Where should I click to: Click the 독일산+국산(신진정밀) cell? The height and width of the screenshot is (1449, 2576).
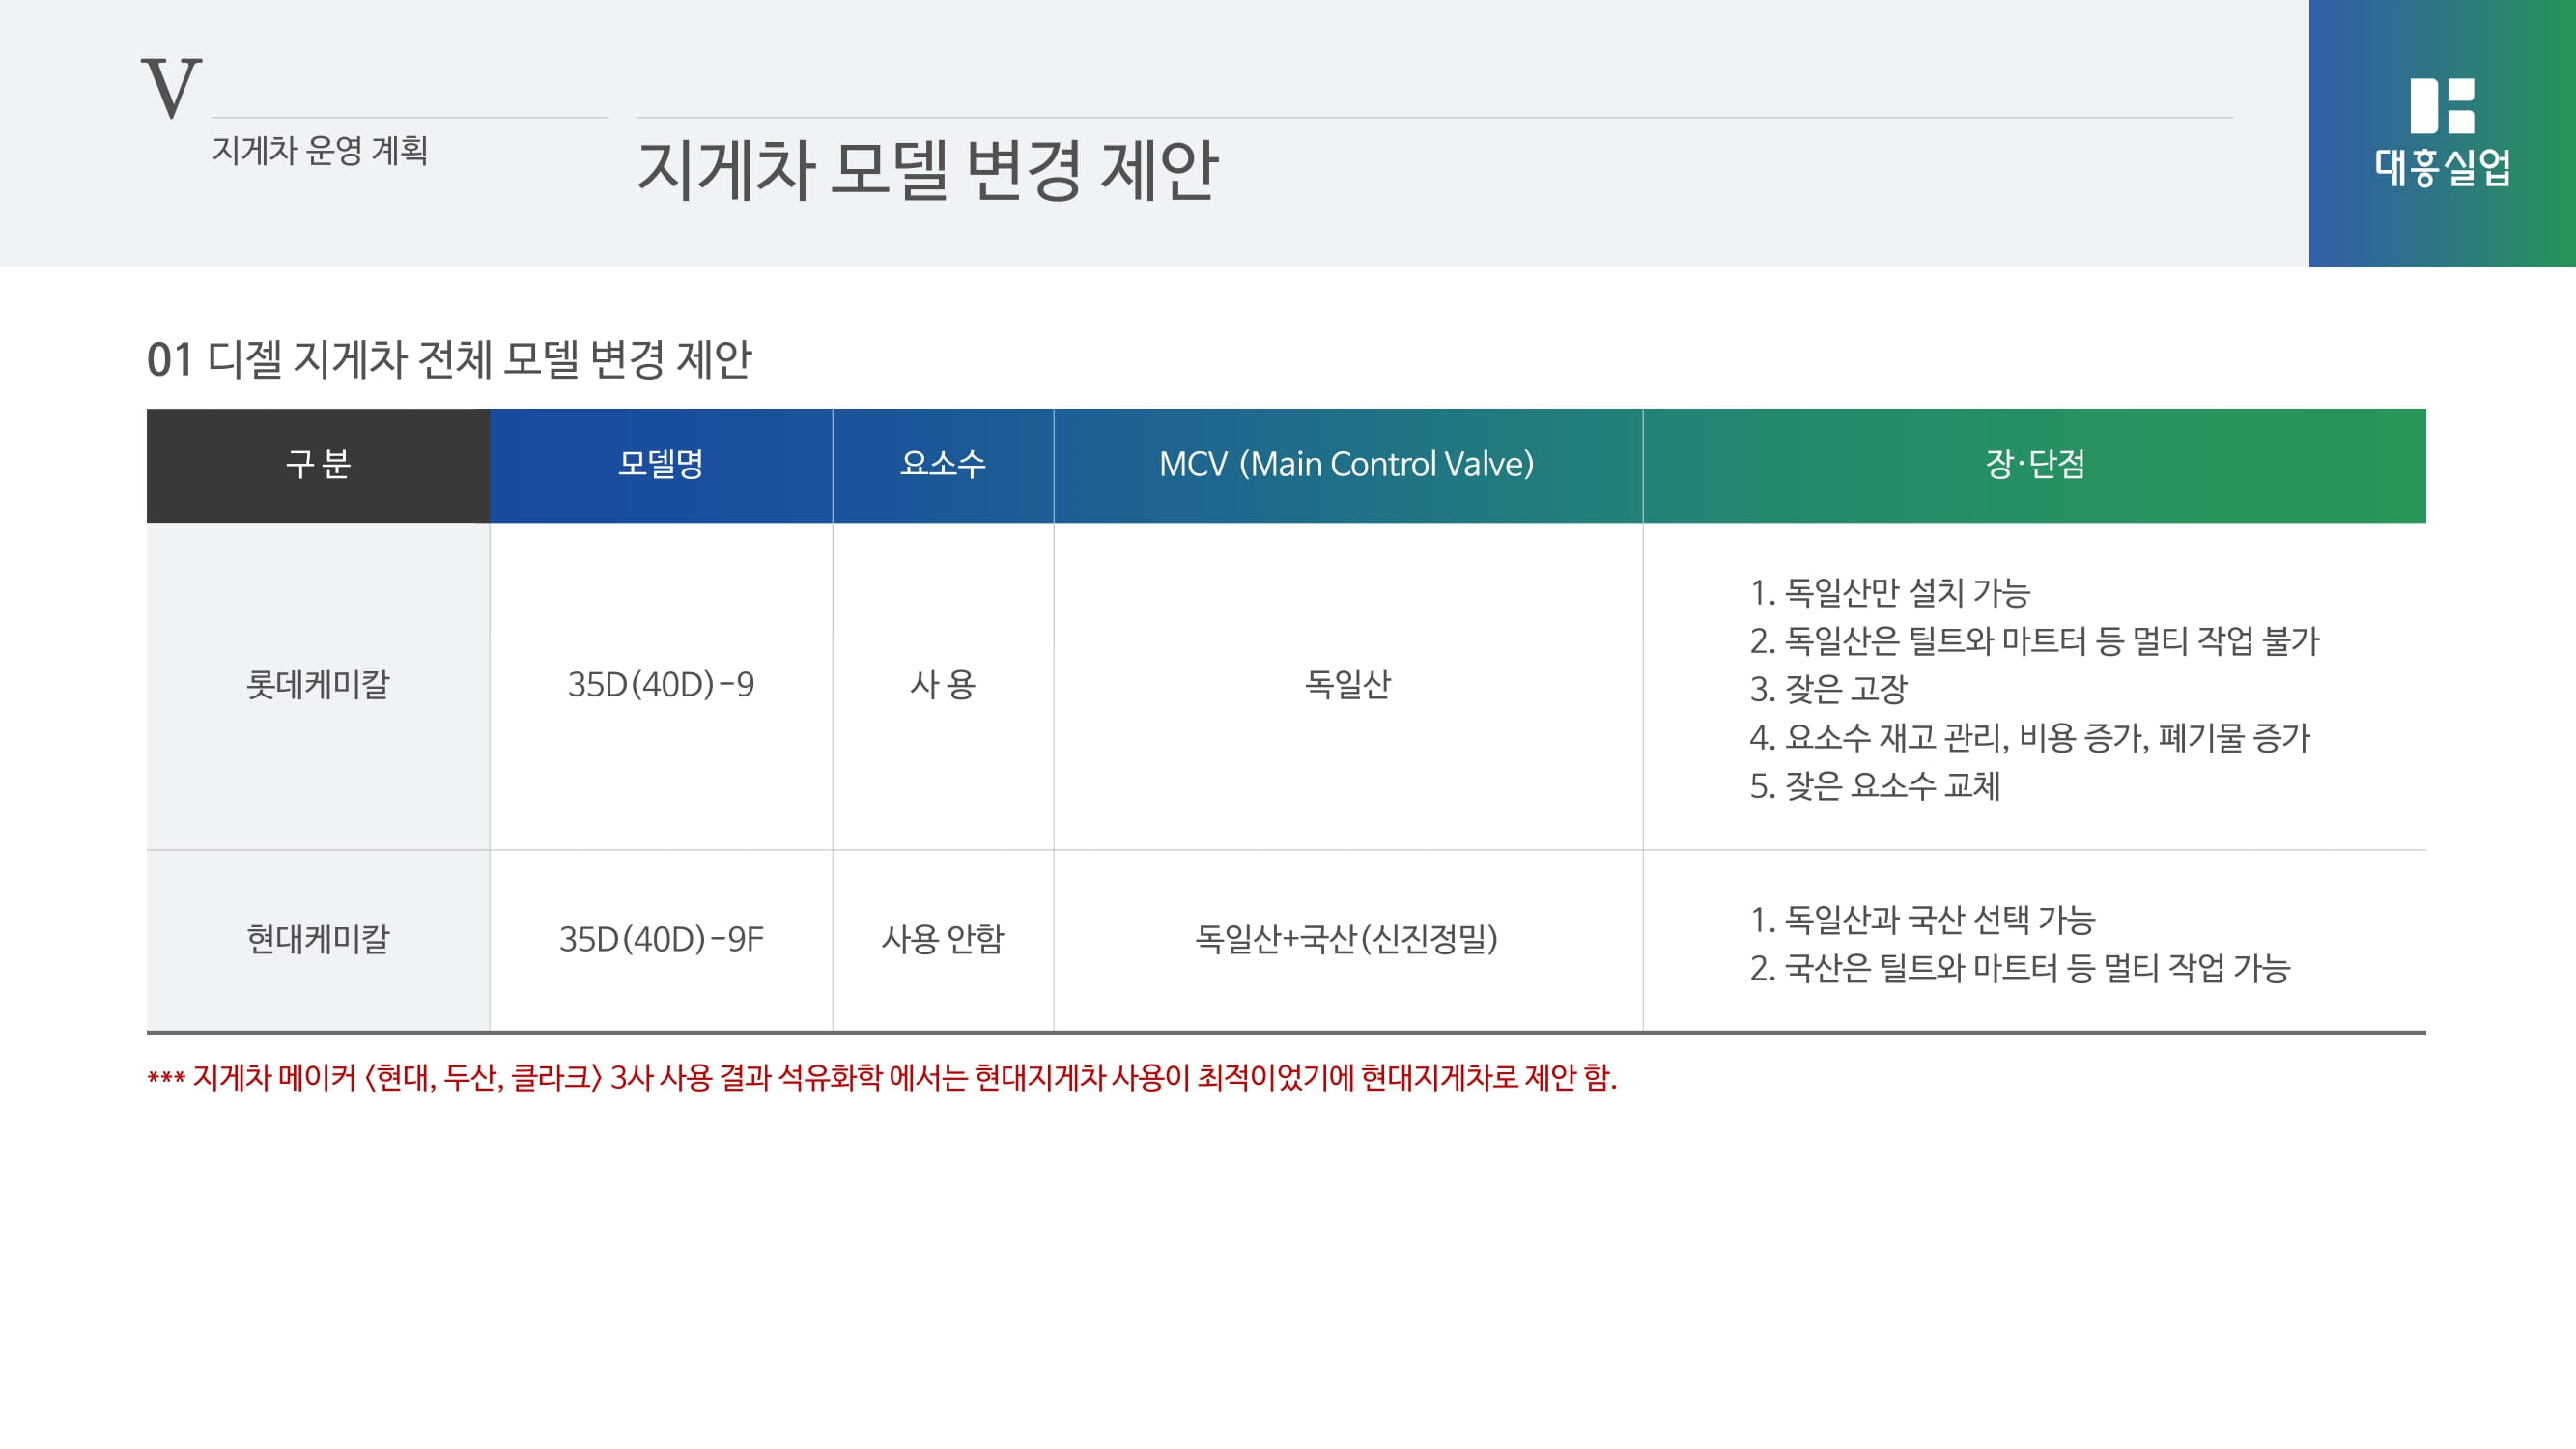point(1346,939)
